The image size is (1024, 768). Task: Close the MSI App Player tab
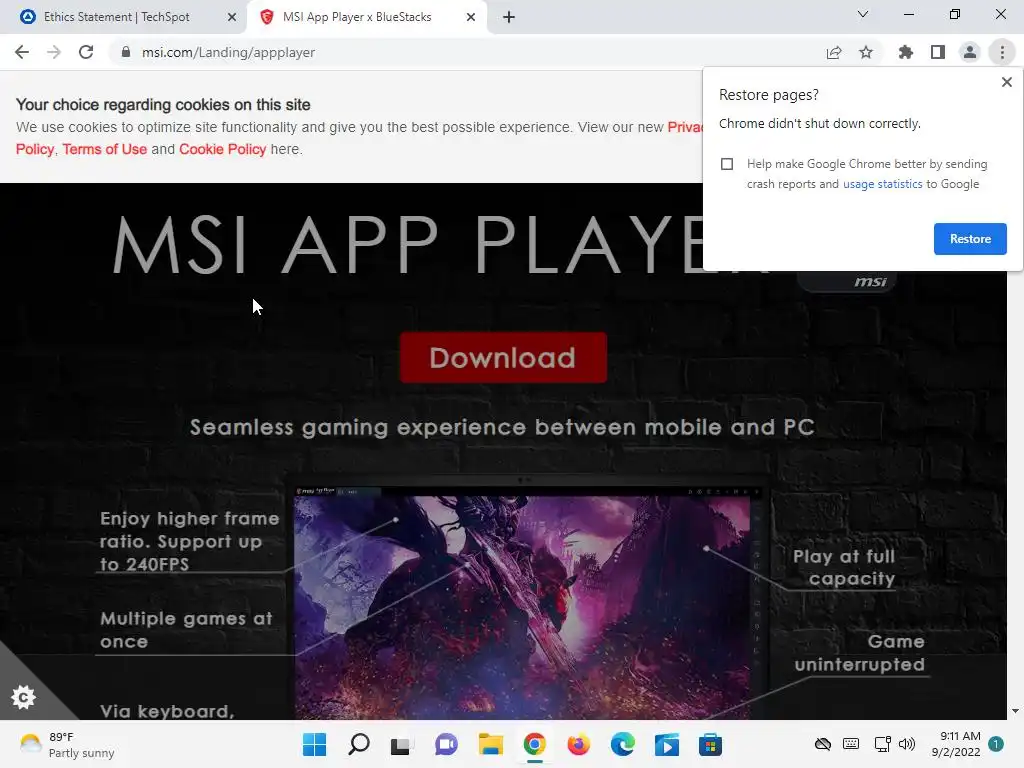pyautogui.click(x=471, y=18)
